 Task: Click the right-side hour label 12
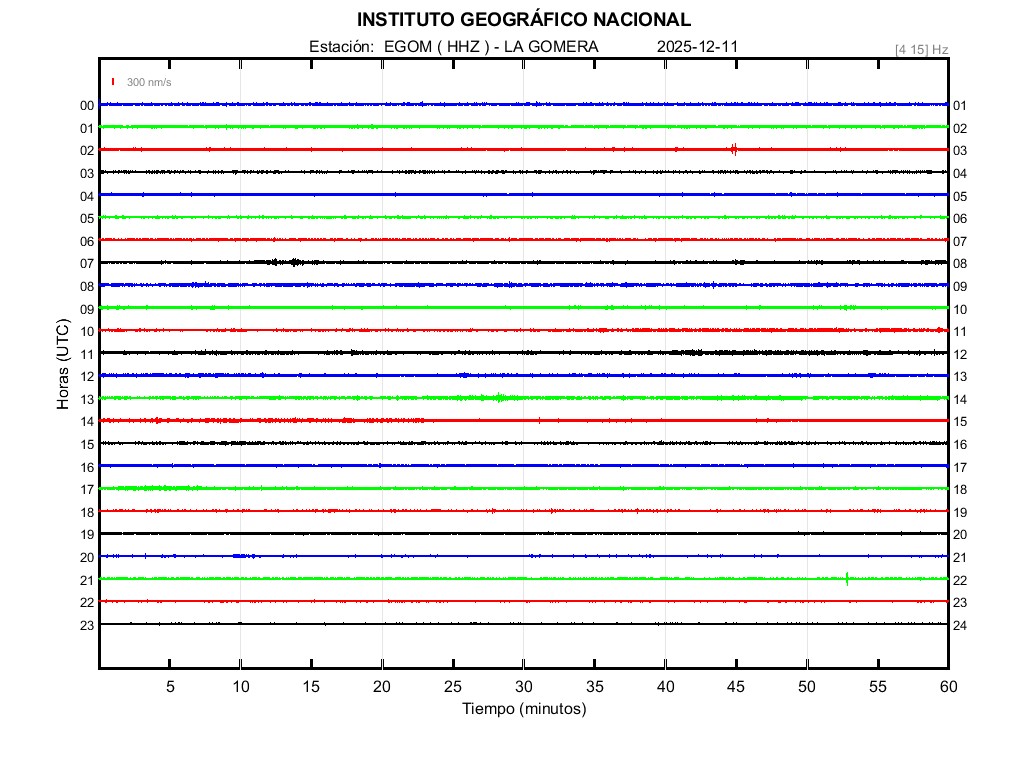click(960, 354)
